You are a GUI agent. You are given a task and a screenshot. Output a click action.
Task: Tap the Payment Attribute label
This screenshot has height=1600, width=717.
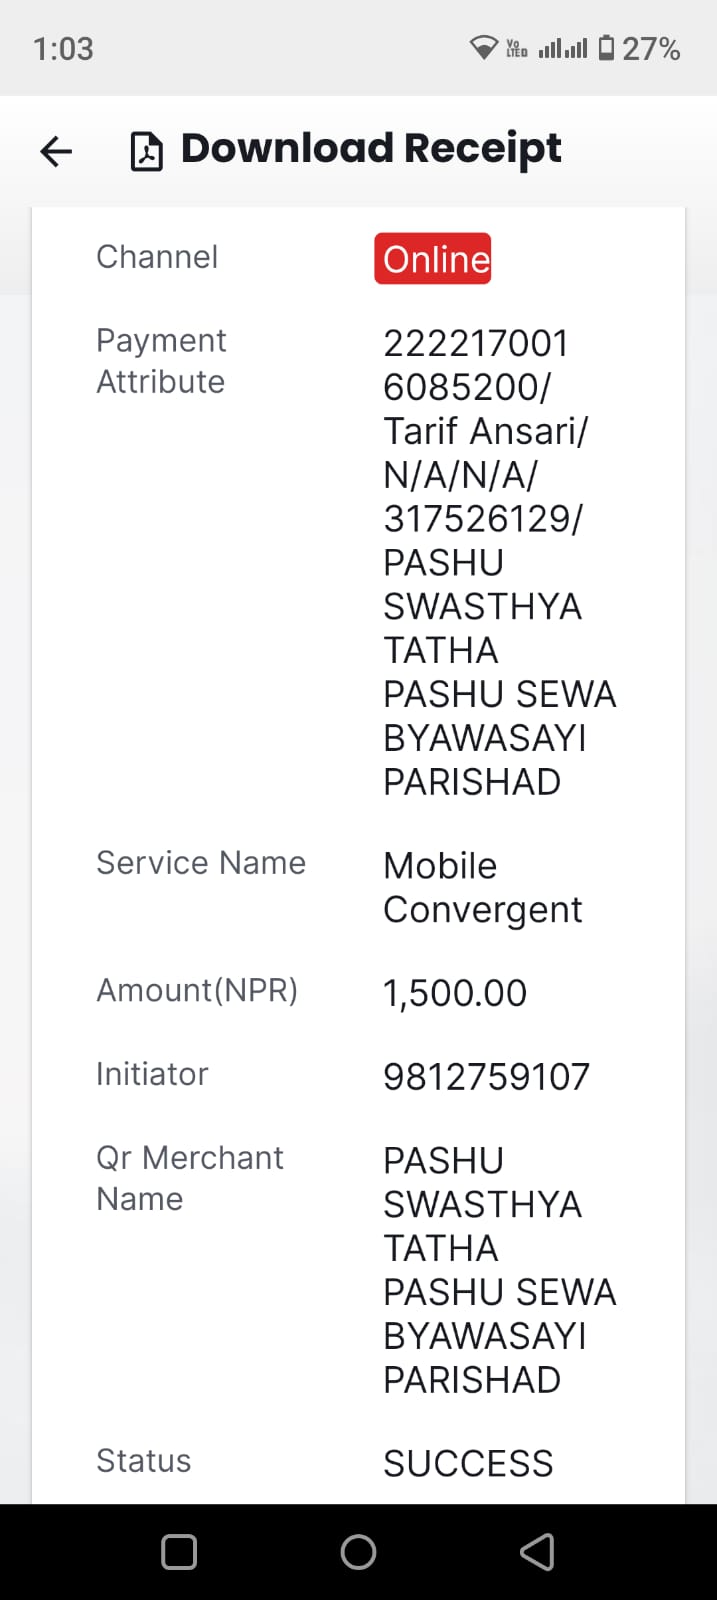[x=161, y=361]
